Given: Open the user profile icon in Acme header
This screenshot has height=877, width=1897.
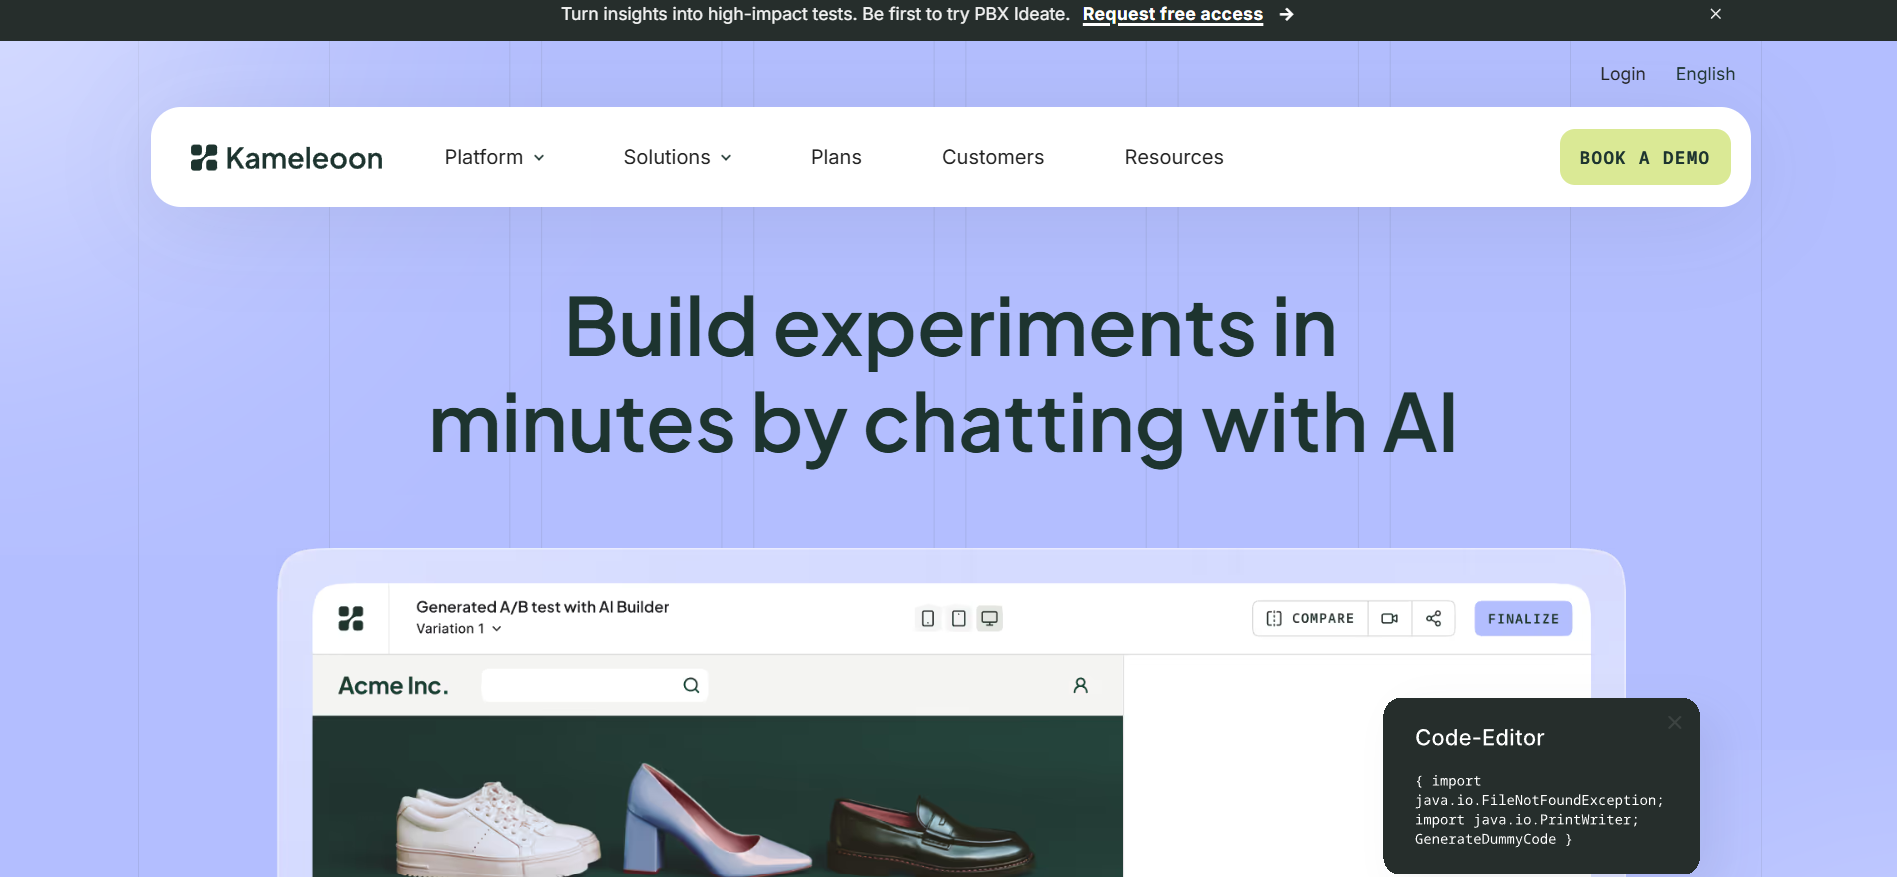Looking at the screenshot, I should 1080,686.
